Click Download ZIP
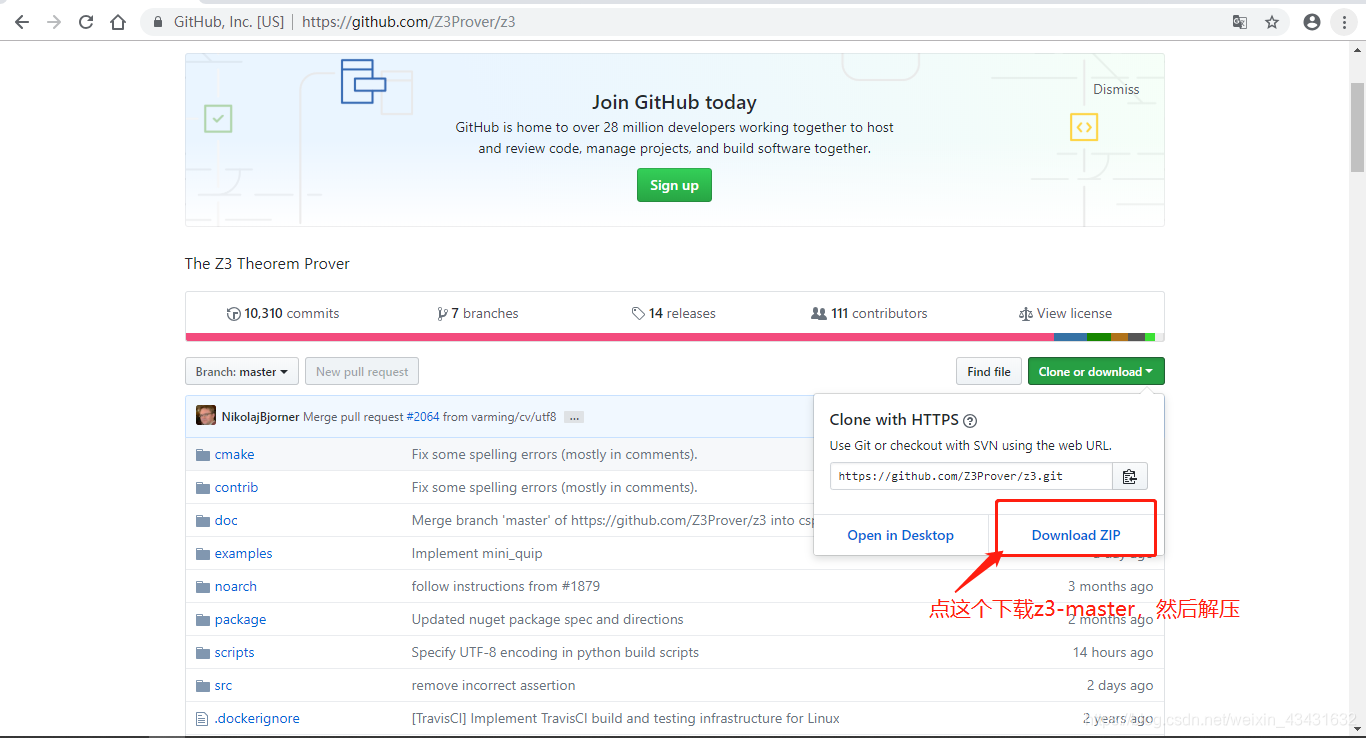The width and height of the screenshot is (1366, 738). [x=1076, y=535]
